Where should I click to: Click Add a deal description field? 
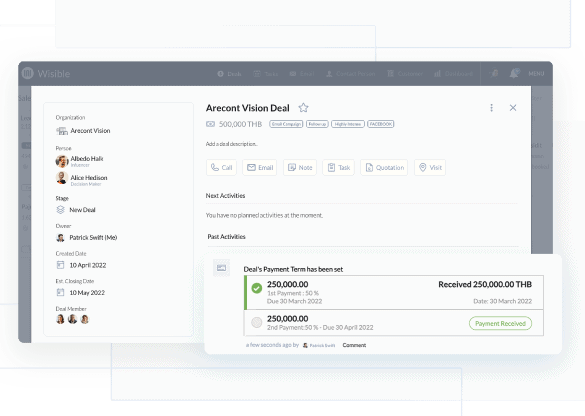pos(231,144)
